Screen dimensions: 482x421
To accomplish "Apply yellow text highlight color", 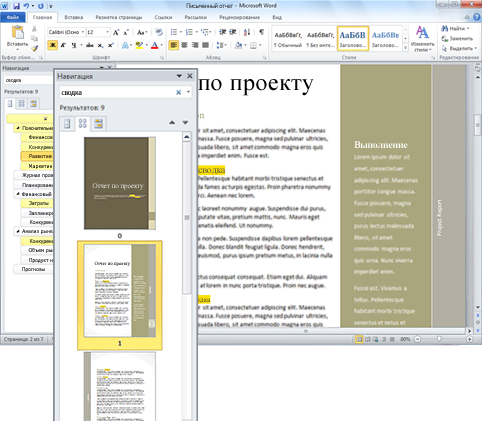I will [x=139, y=45].
